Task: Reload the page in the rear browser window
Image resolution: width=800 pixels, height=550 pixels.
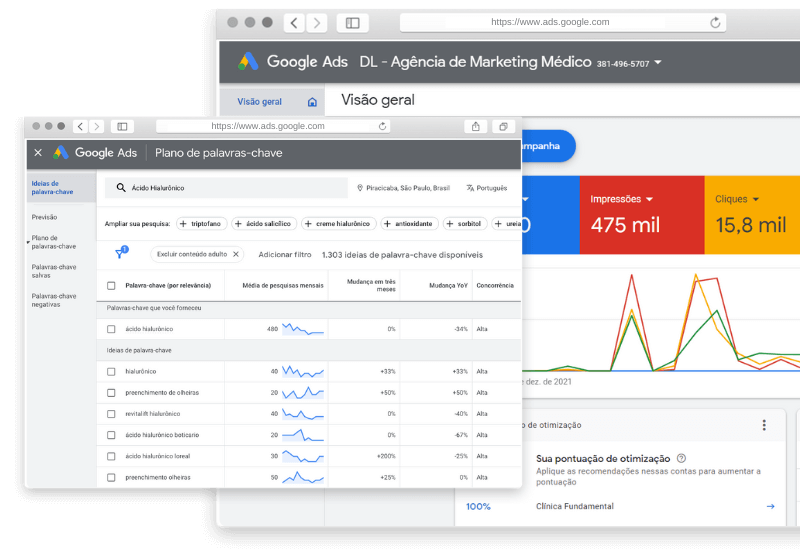Action: pos(715,22)
